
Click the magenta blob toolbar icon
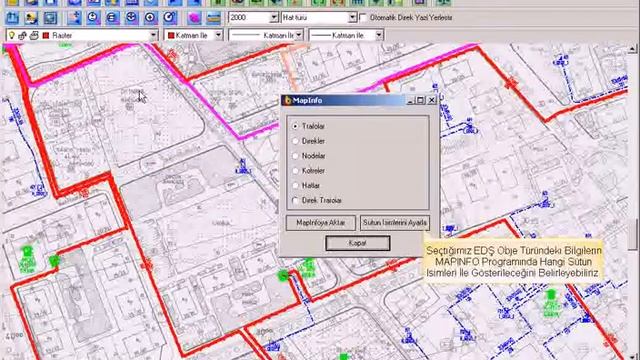click(x=194, y=18)
